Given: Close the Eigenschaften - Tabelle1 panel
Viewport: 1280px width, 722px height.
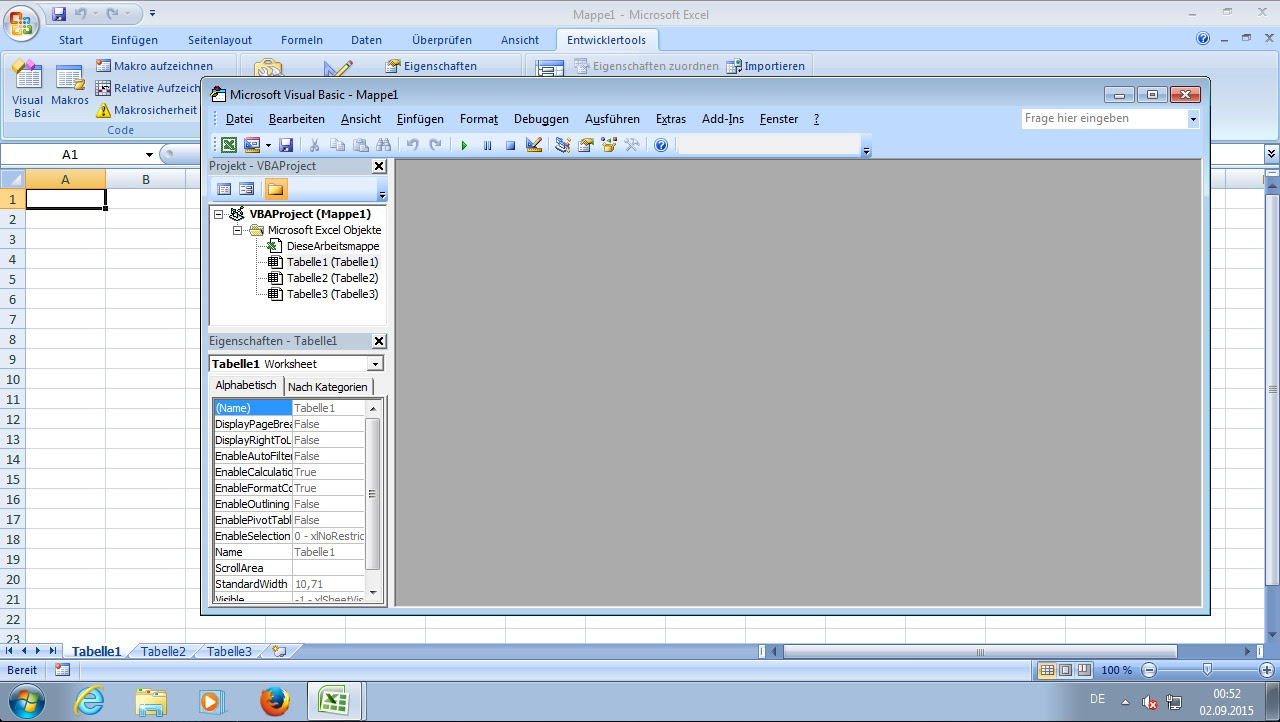Looking at the screenshot, I should point(379,341).
